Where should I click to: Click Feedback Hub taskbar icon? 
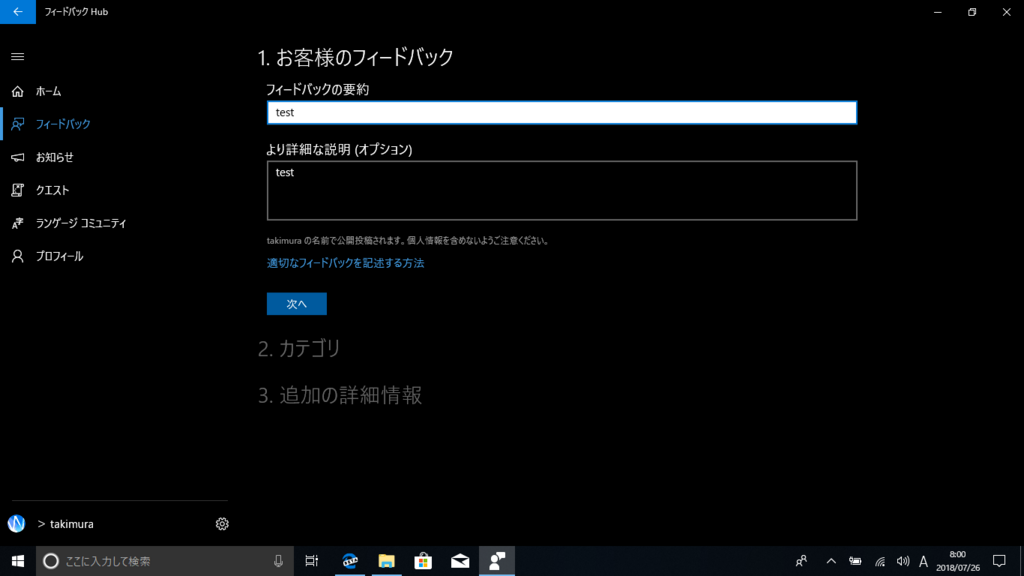pyautogui.click(x=497, y=561)
